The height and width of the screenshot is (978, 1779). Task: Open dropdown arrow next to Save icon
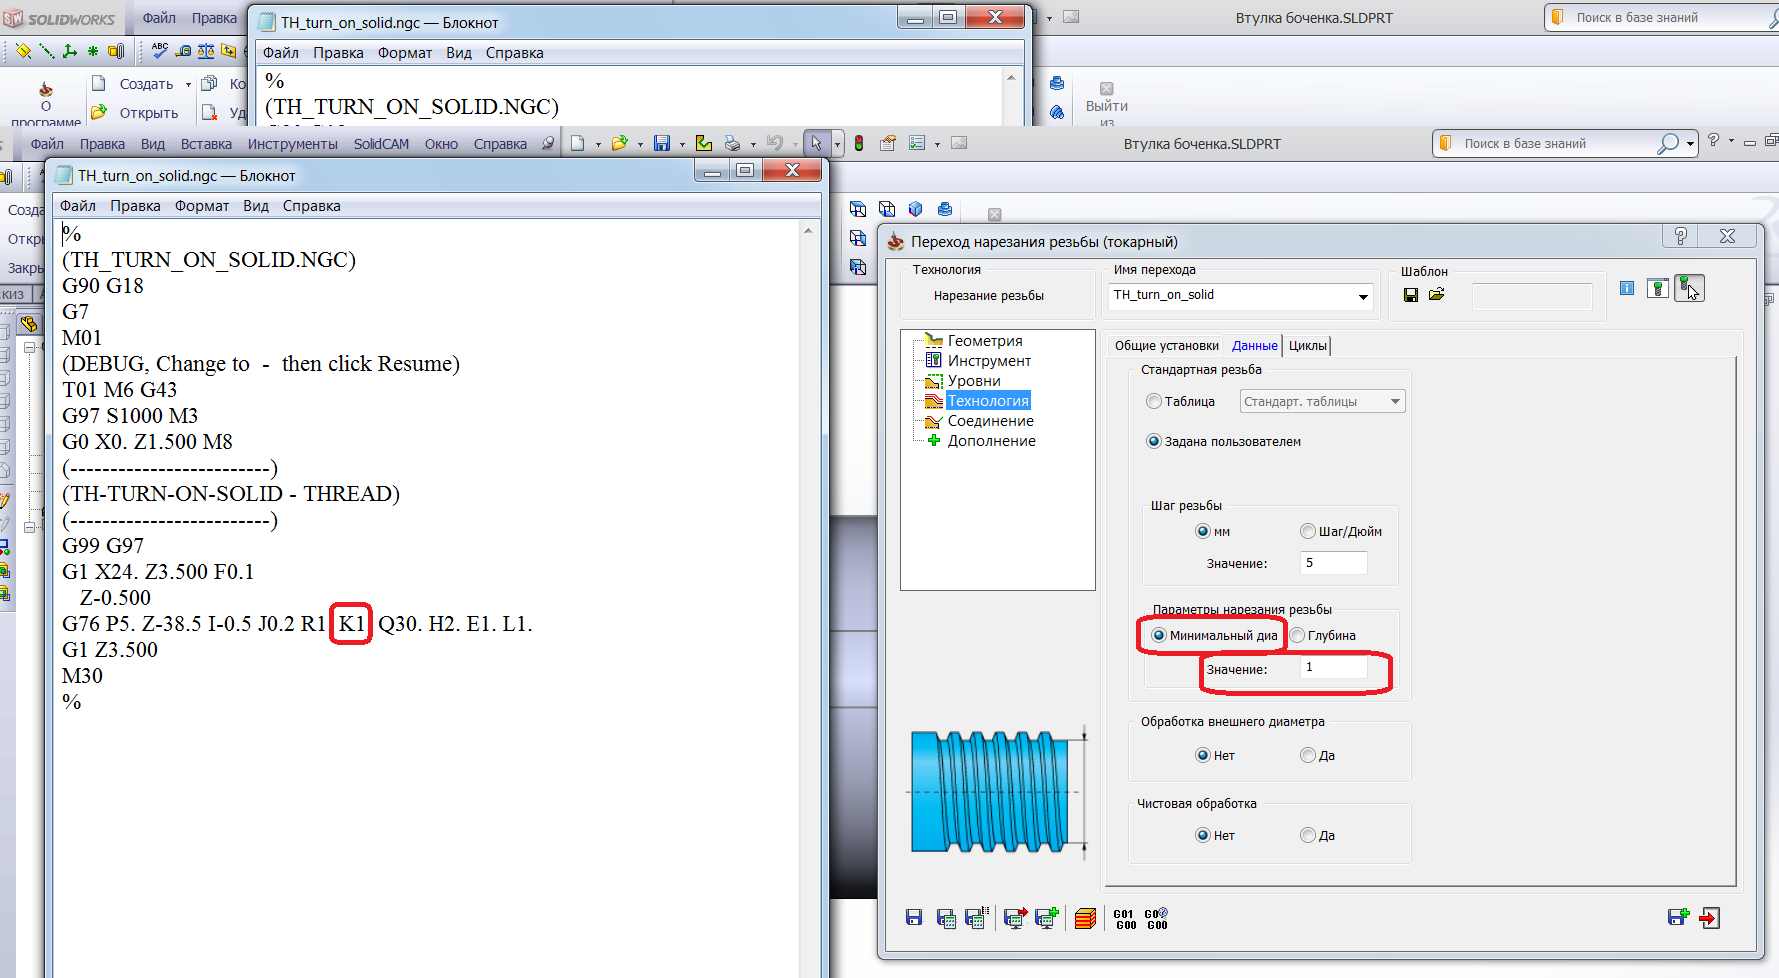[682, 144]
